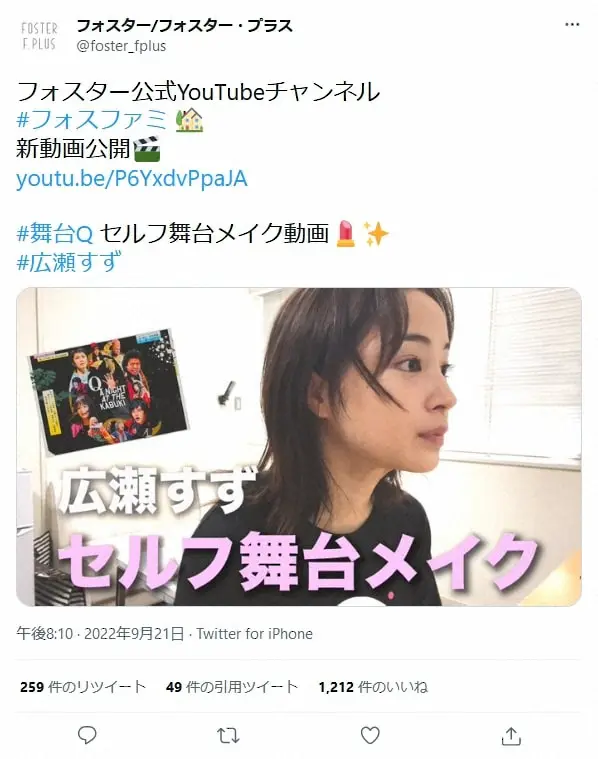
Task: Like the tweet with heart icon
Action: [370, 735]
